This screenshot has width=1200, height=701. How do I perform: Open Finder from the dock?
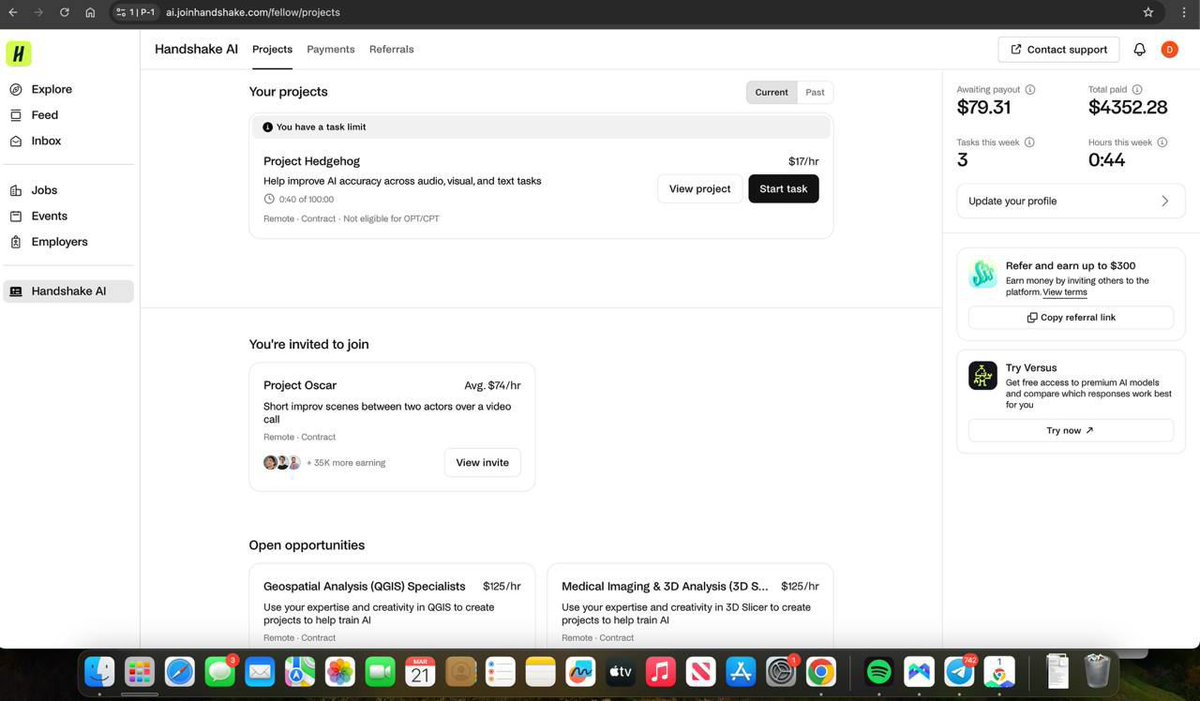[99, 671]
